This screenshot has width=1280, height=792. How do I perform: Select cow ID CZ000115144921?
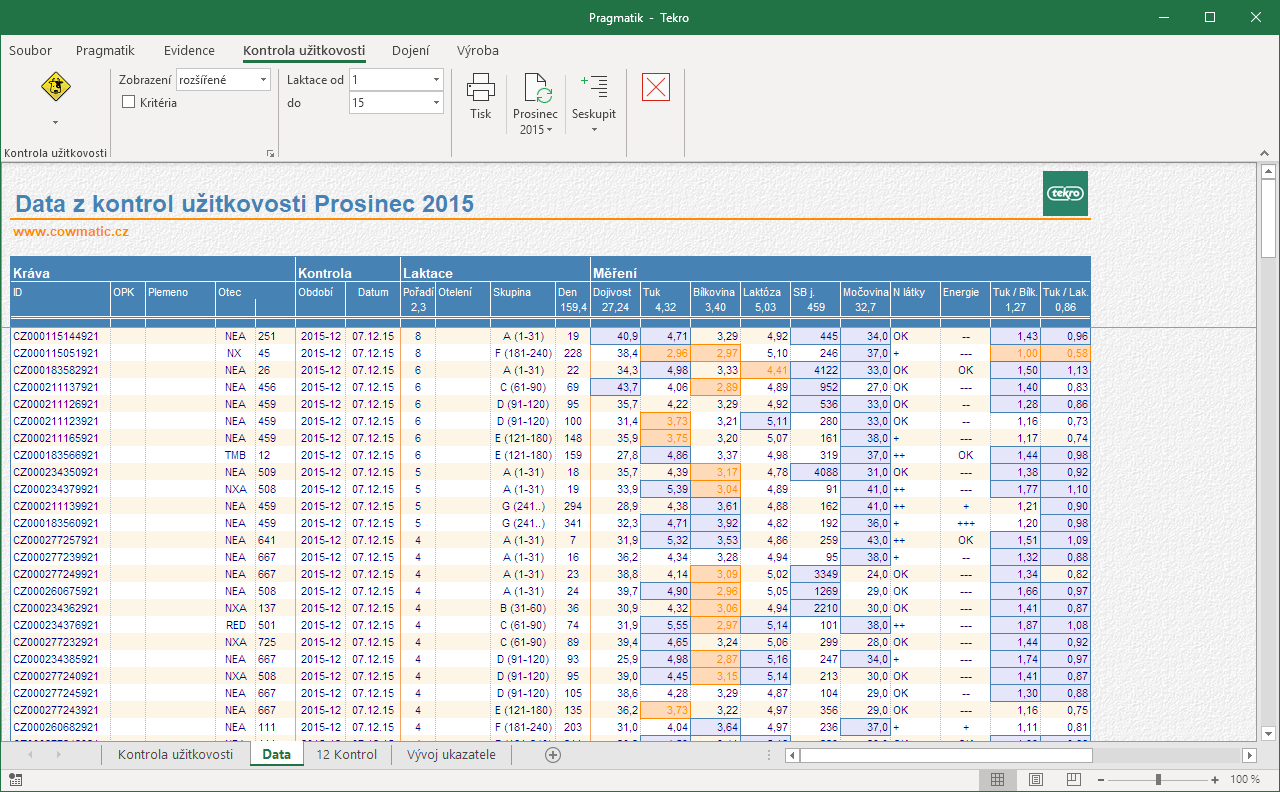tap(56, 336)
